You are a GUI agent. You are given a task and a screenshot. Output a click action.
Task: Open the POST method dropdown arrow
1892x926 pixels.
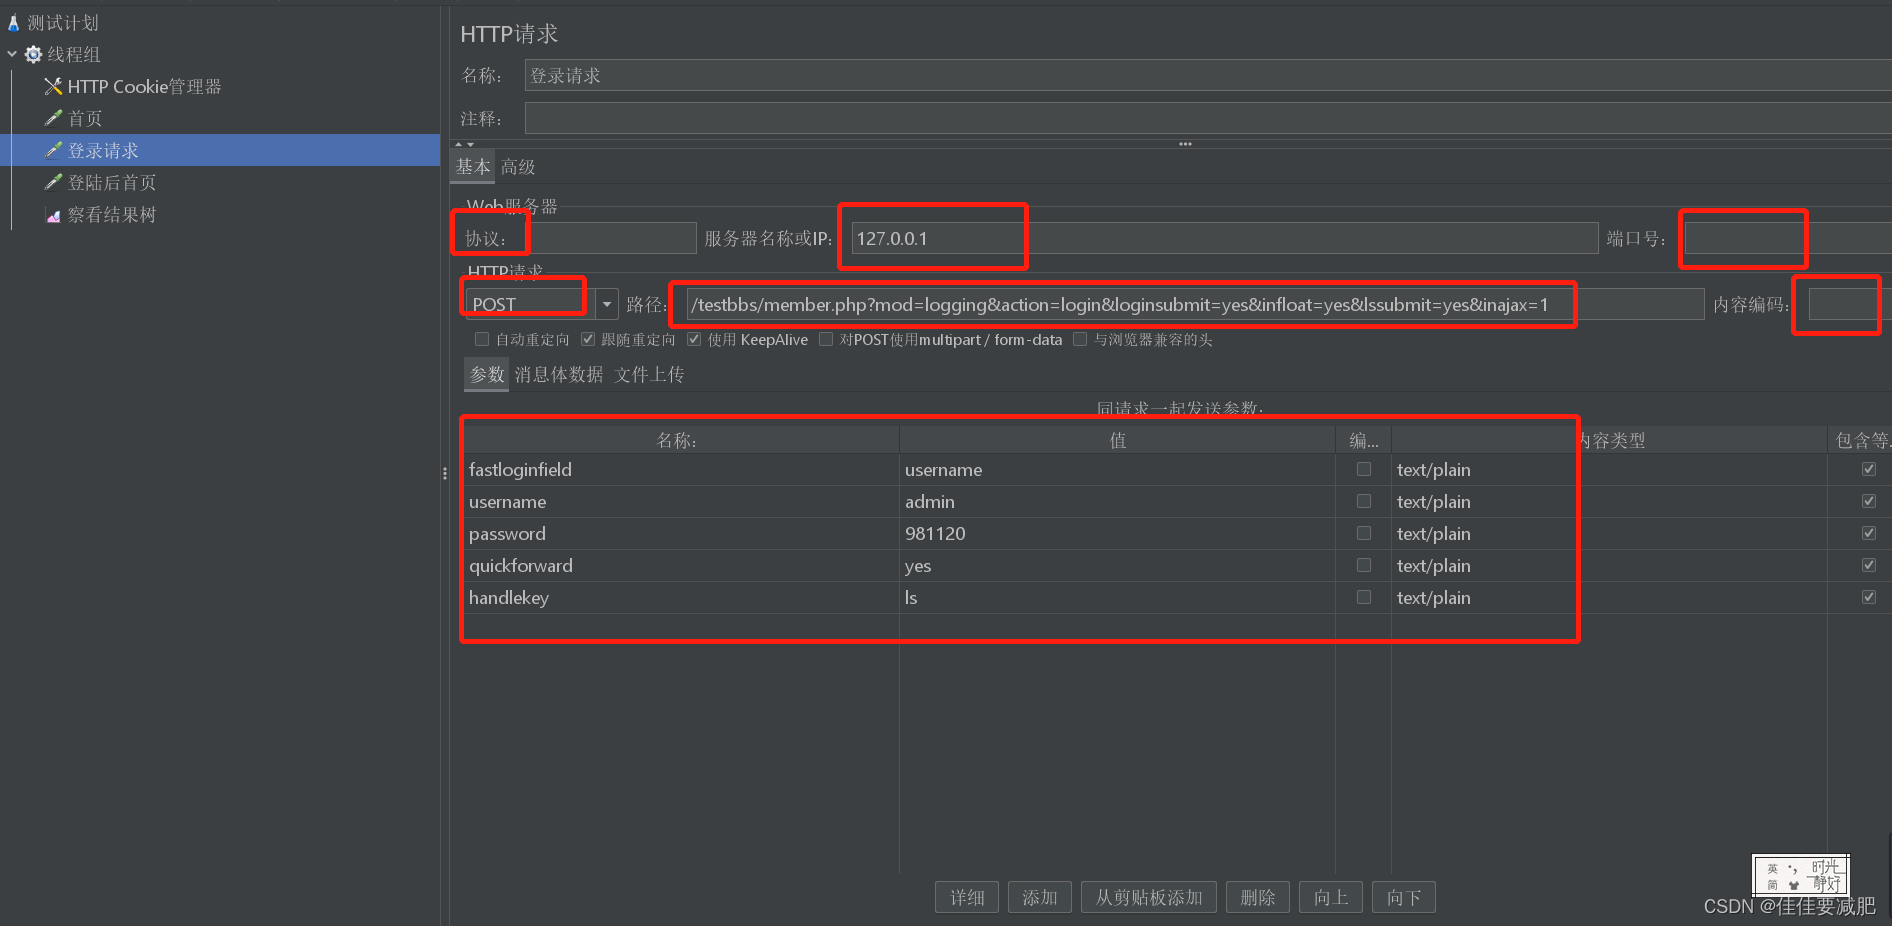tap(607, 304)
